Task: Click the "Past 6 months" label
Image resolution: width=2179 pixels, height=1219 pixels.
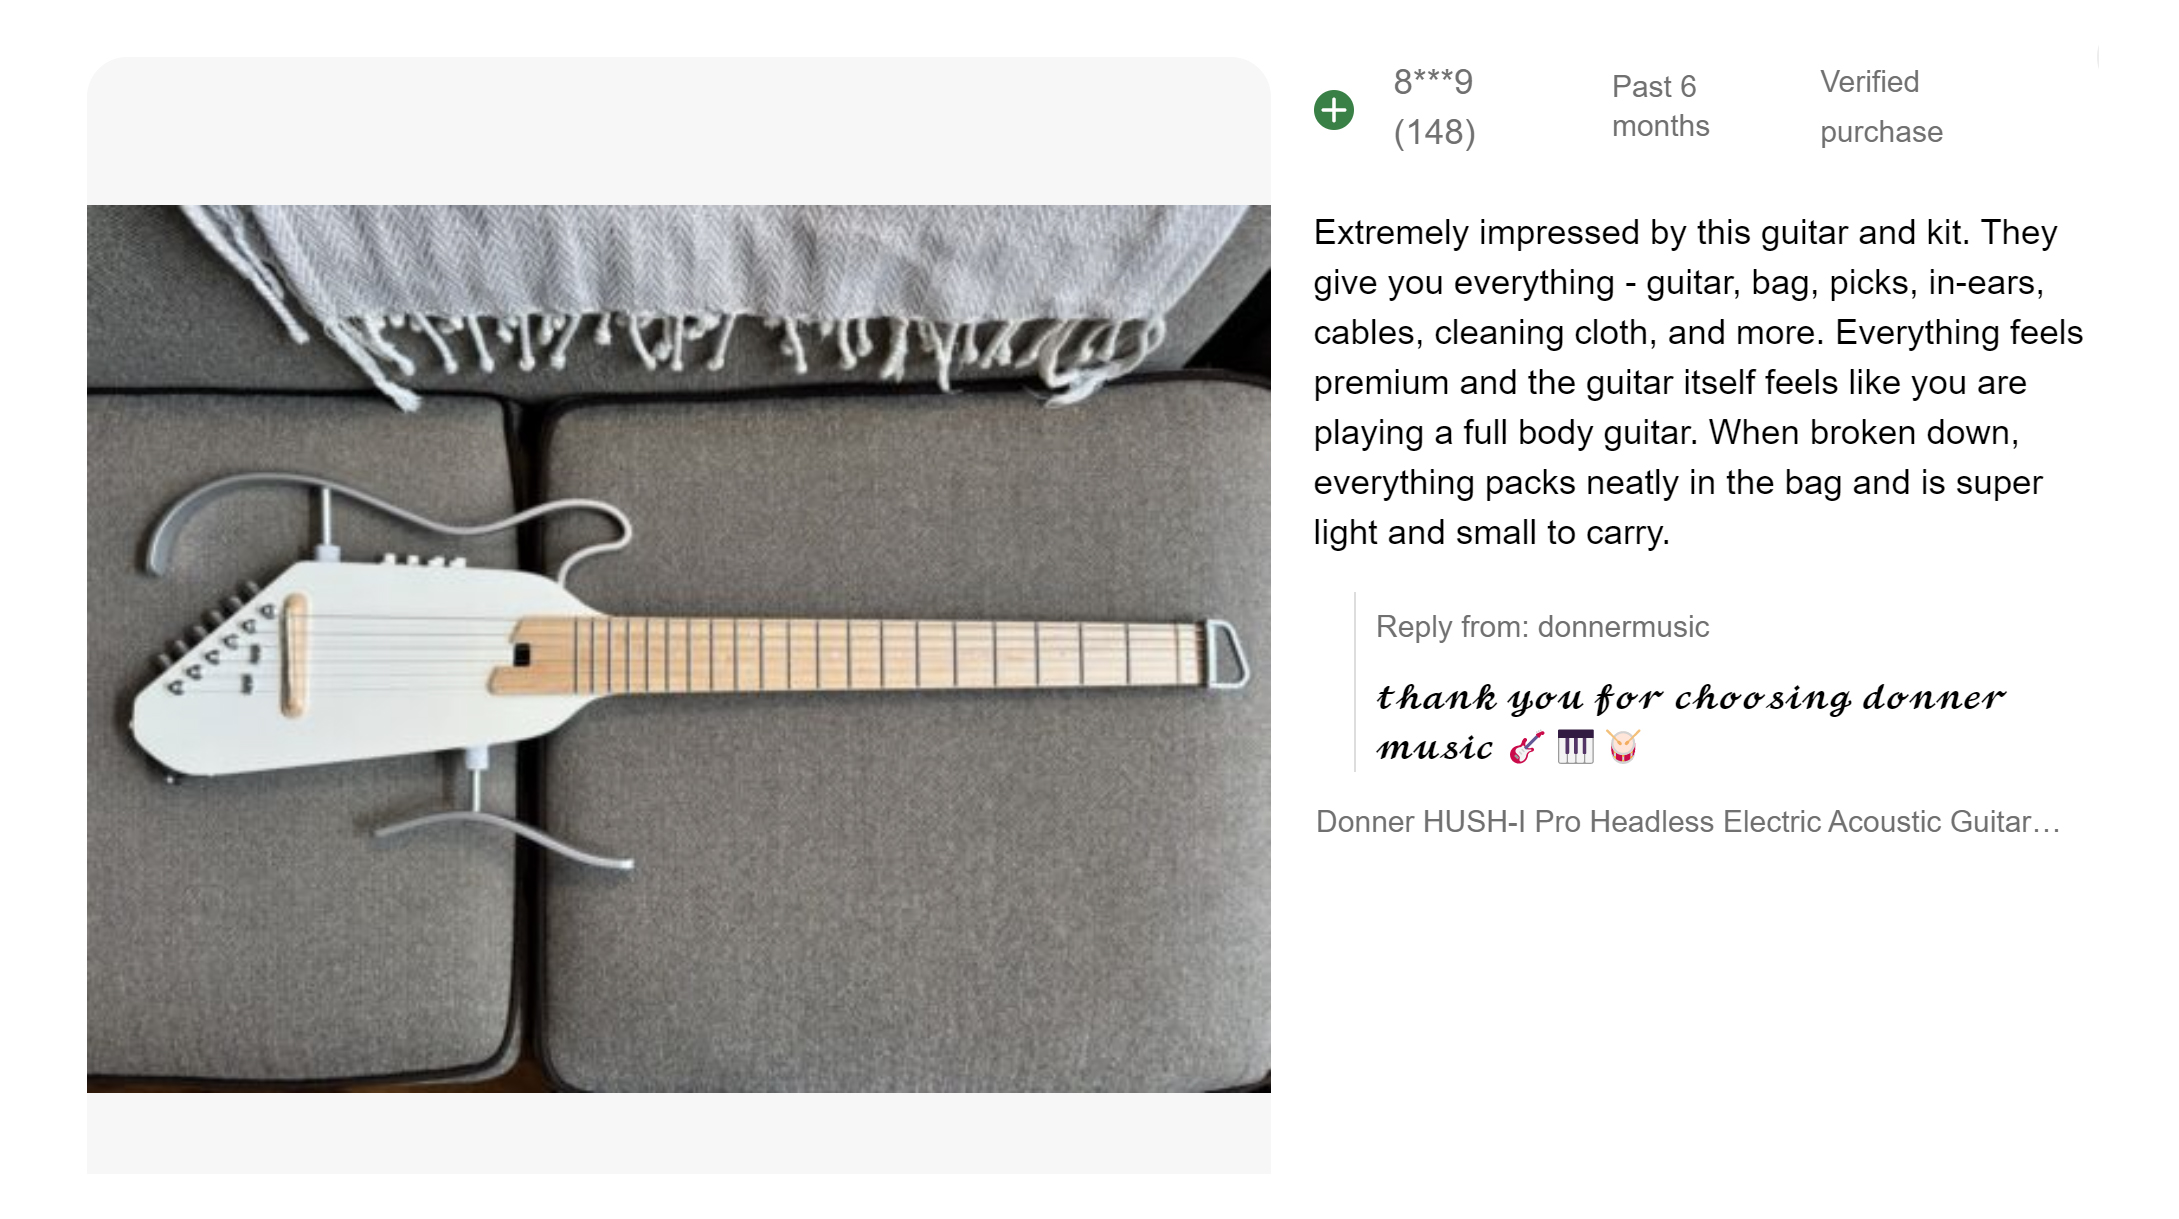Action: coord(1660,106)
